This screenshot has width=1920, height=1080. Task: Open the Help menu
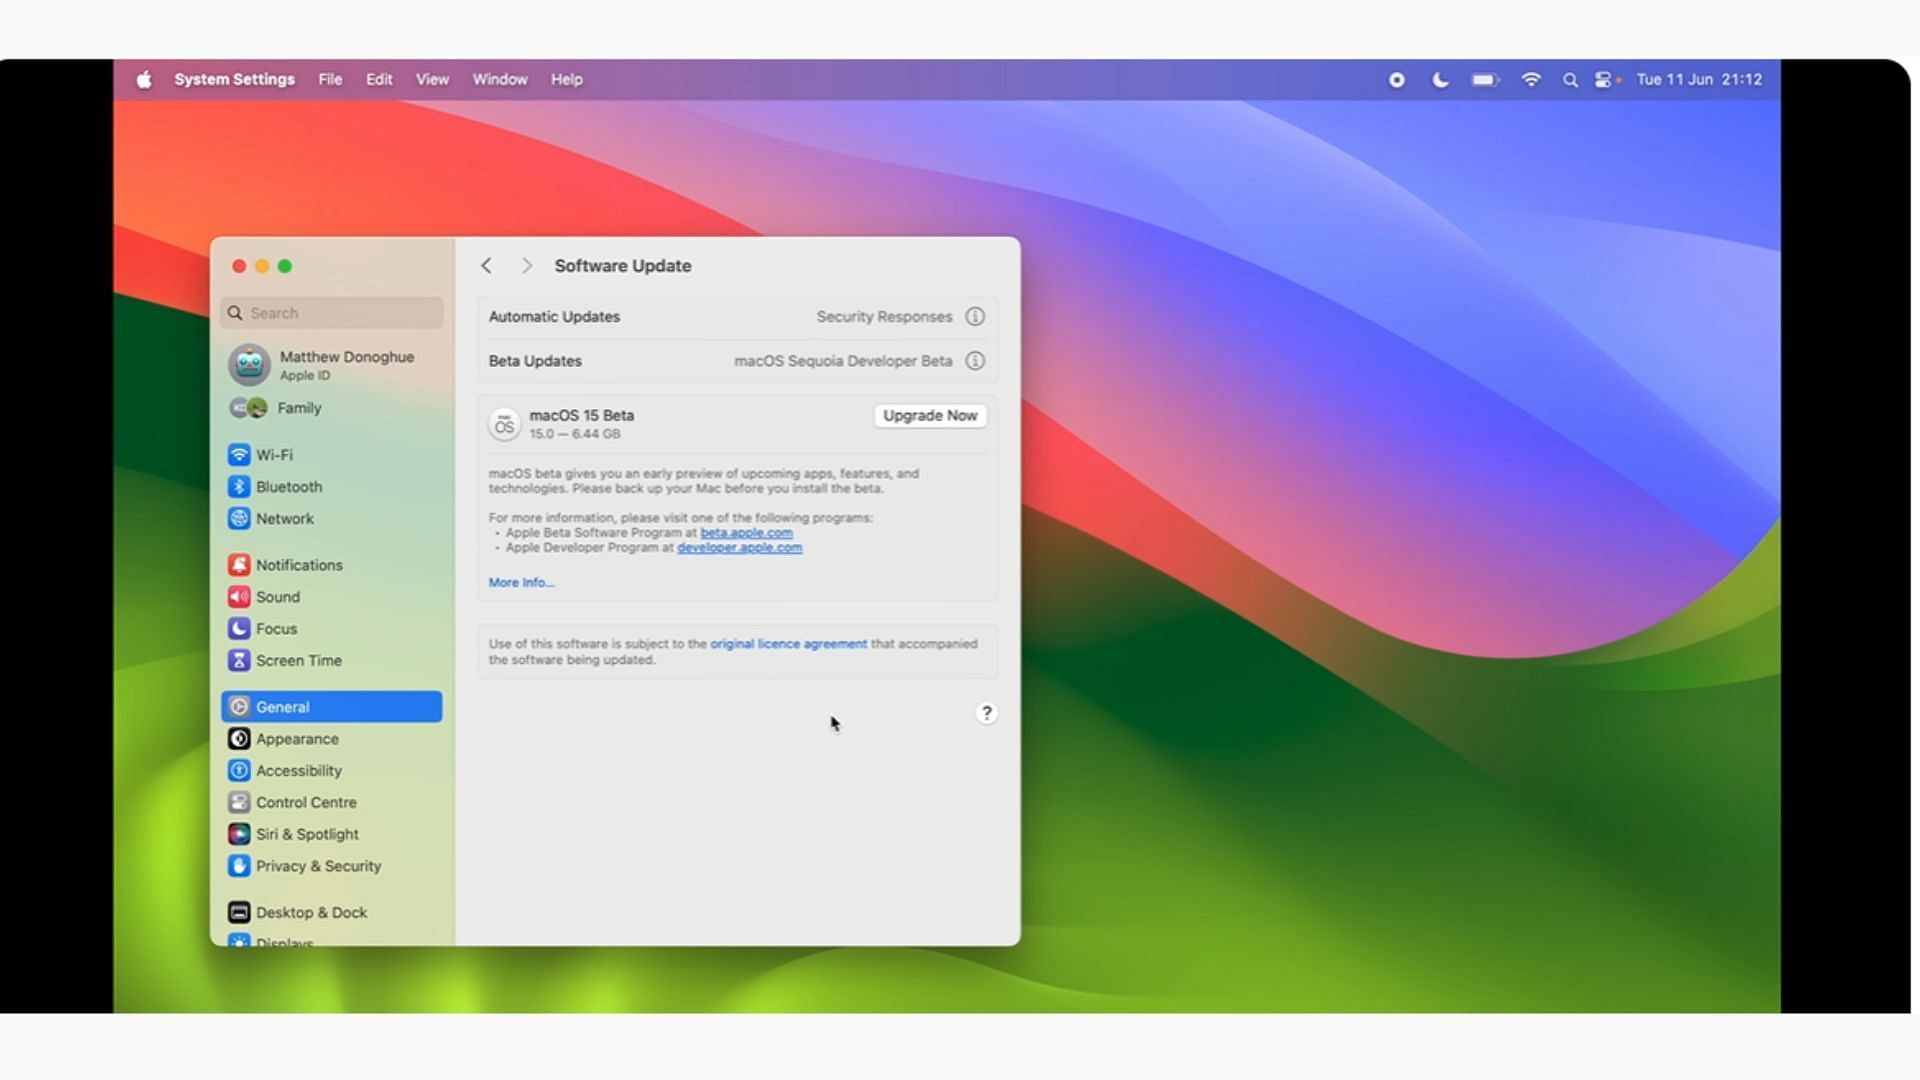(567, 80)
